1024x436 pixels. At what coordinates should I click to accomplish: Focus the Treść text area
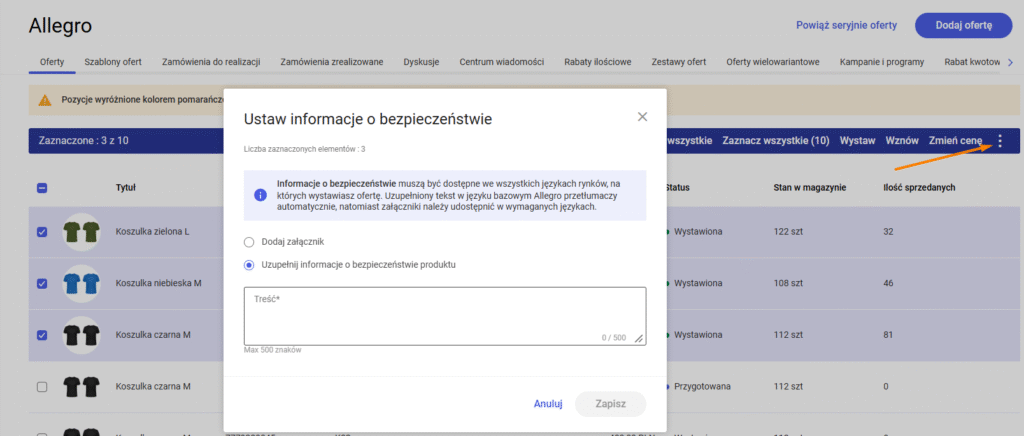445,316
